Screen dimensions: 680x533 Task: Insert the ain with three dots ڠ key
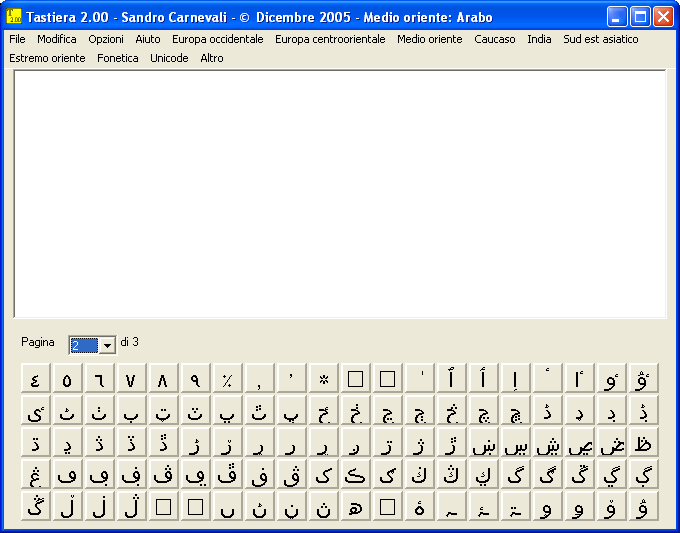click(x=36, y=474)
